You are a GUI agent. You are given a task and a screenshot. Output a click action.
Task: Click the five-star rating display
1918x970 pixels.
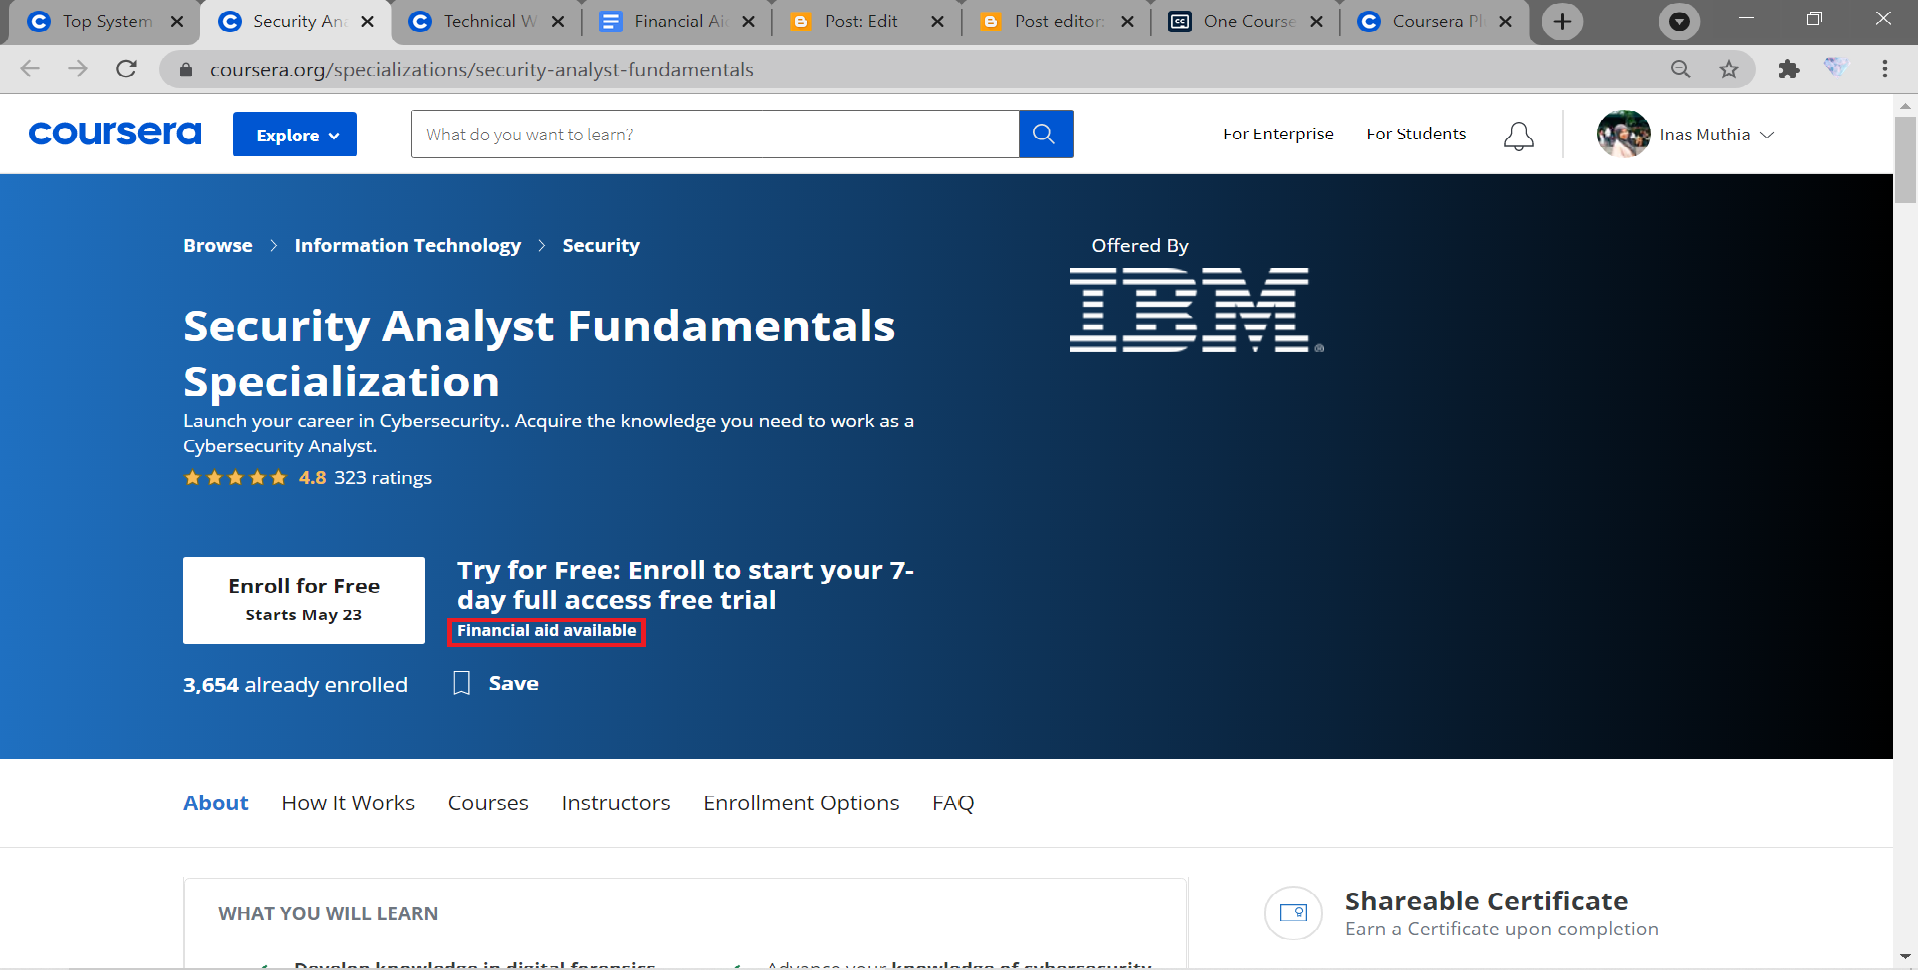point(235,478)
